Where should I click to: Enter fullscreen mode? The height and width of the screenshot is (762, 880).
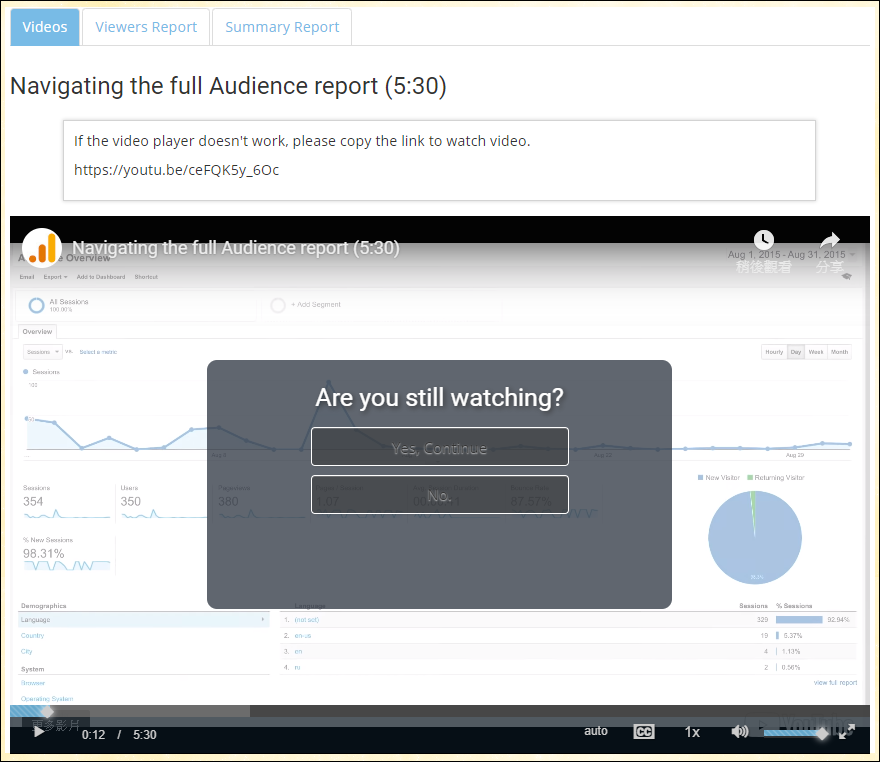tap(847, 732)
